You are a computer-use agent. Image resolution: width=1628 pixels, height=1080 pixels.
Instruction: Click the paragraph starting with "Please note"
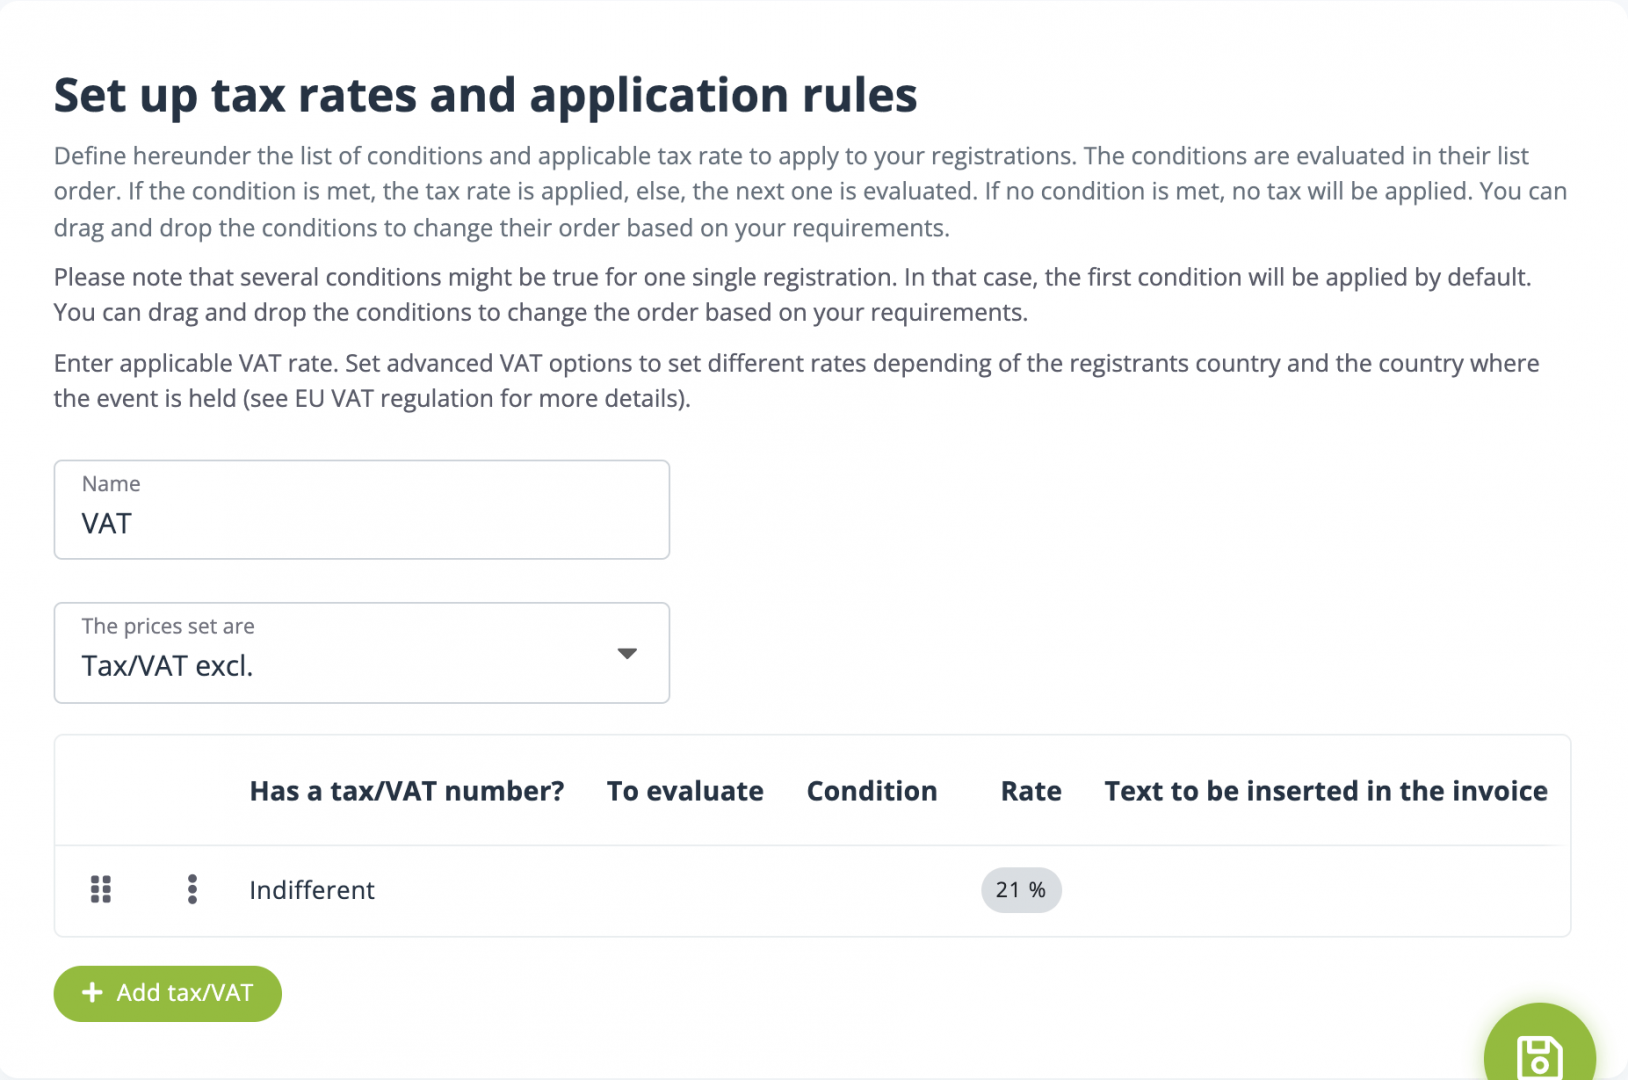pos(792,295)
